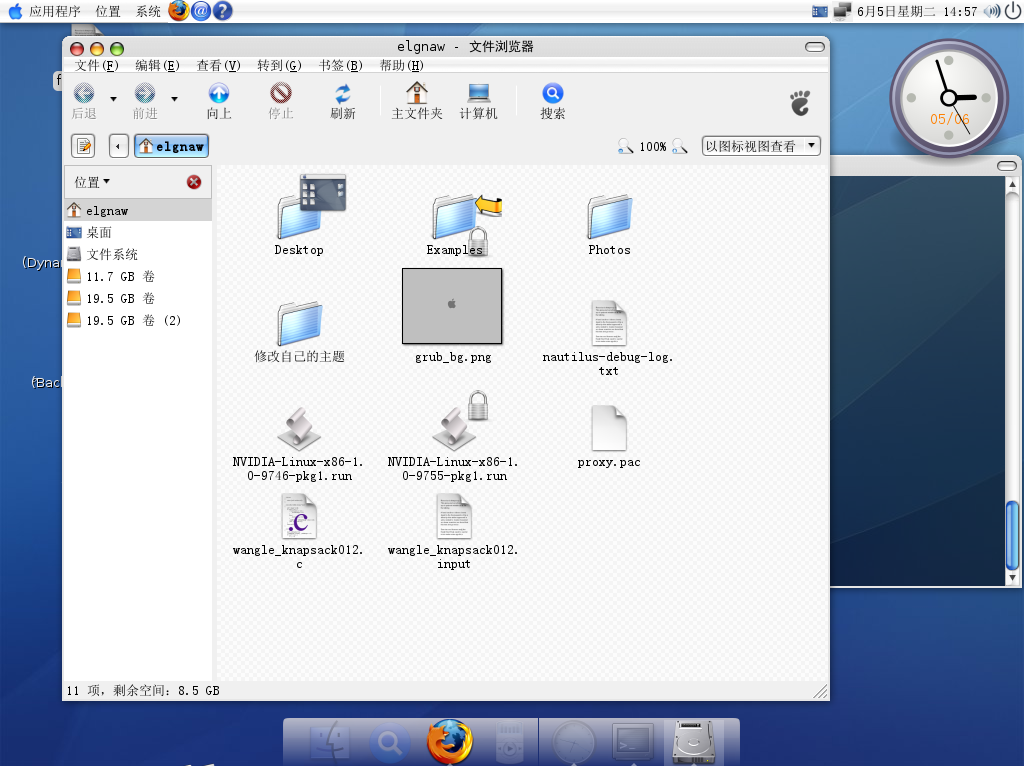Click the network monitor icon in top panel
Image resolution: width=1024 pixels, height=768 pixels.
[842, 11]
